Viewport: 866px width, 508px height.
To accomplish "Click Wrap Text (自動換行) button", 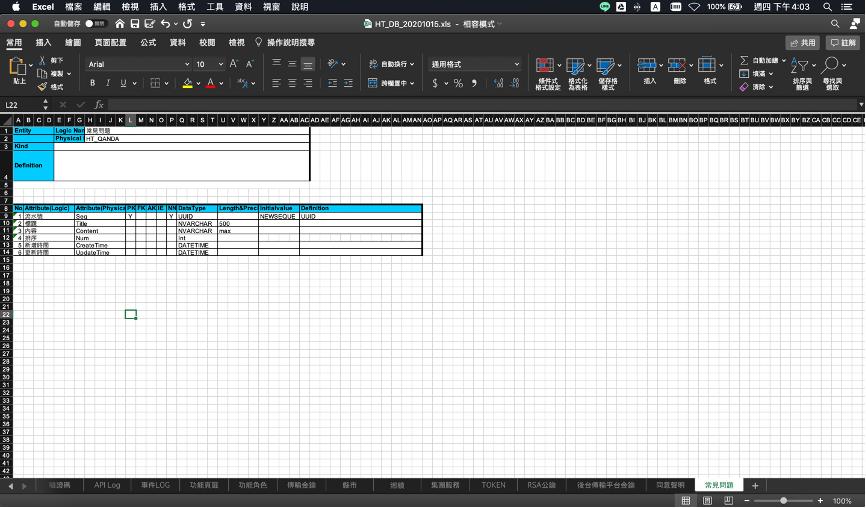I will [391, 64].
